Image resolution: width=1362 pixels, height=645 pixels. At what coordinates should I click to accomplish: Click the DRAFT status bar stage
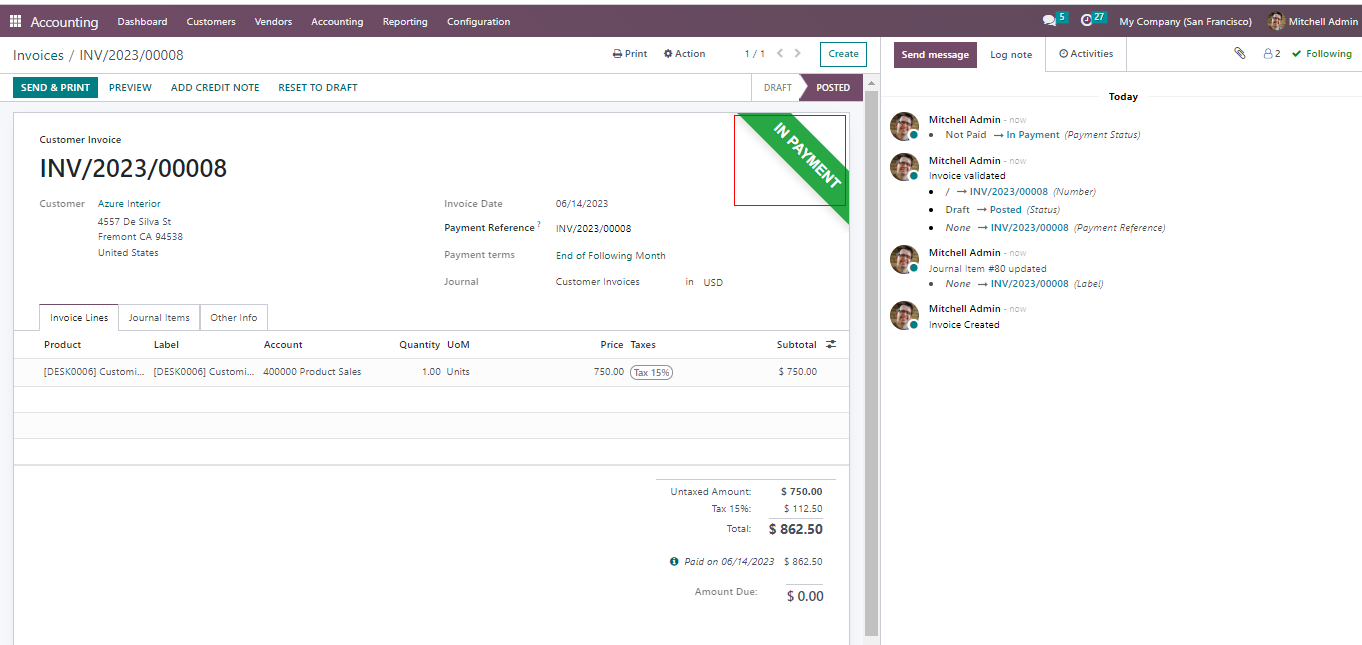click(777, 88)
